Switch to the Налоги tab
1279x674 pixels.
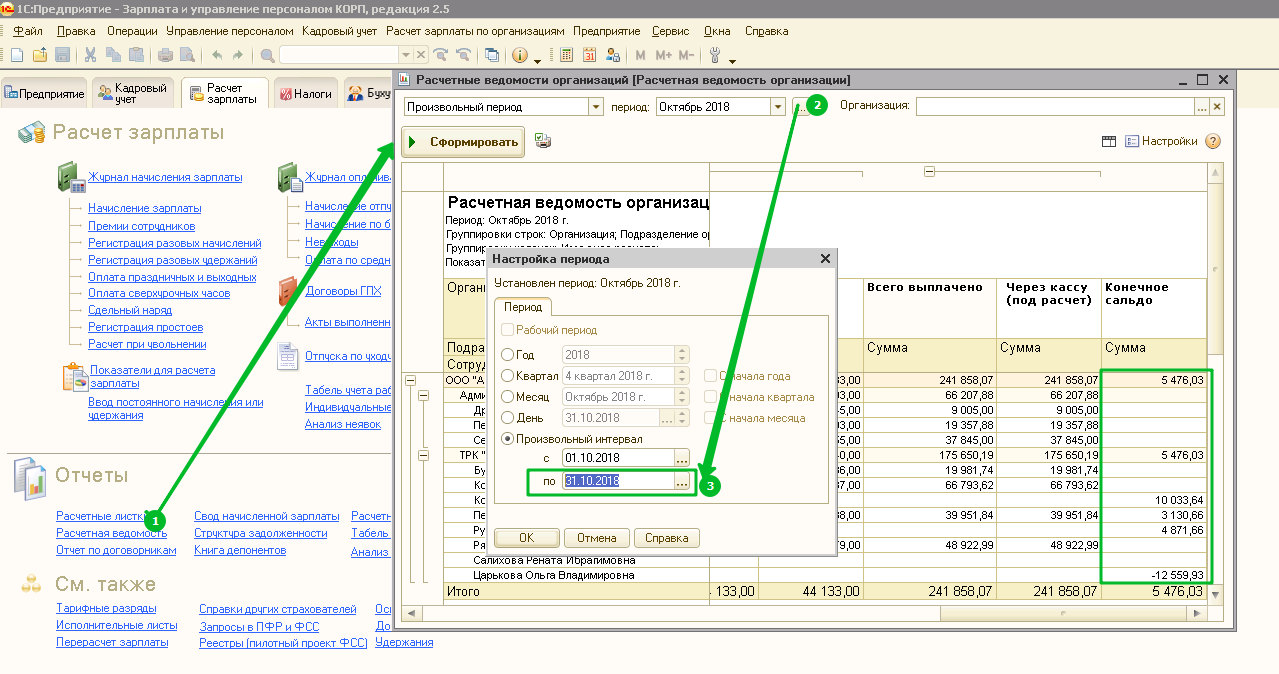point(305,93)
